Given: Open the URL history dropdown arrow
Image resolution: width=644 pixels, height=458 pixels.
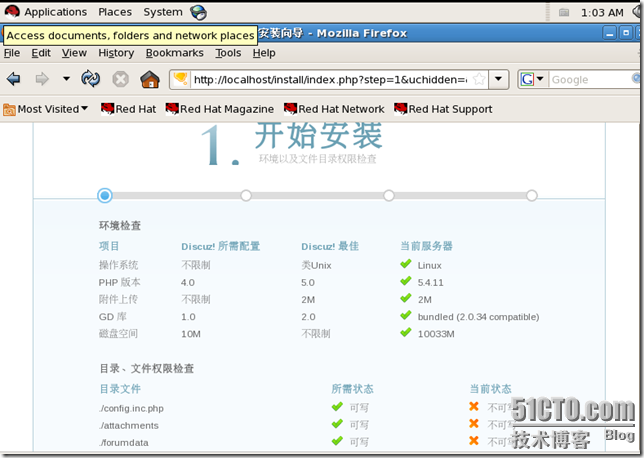Looking at the screenshot, I should (498, 79).
